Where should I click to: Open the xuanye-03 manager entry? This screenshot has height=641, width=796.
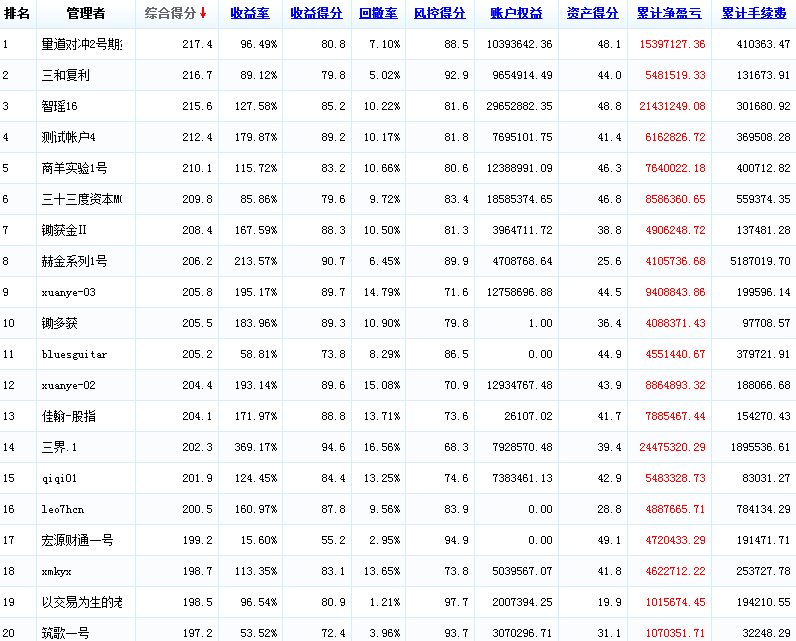tap(69, 293)
